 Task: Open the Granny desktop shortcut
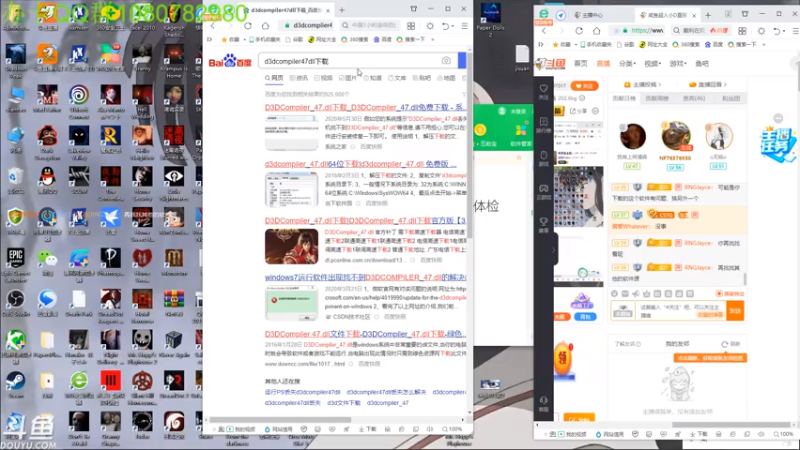point(142,56)
